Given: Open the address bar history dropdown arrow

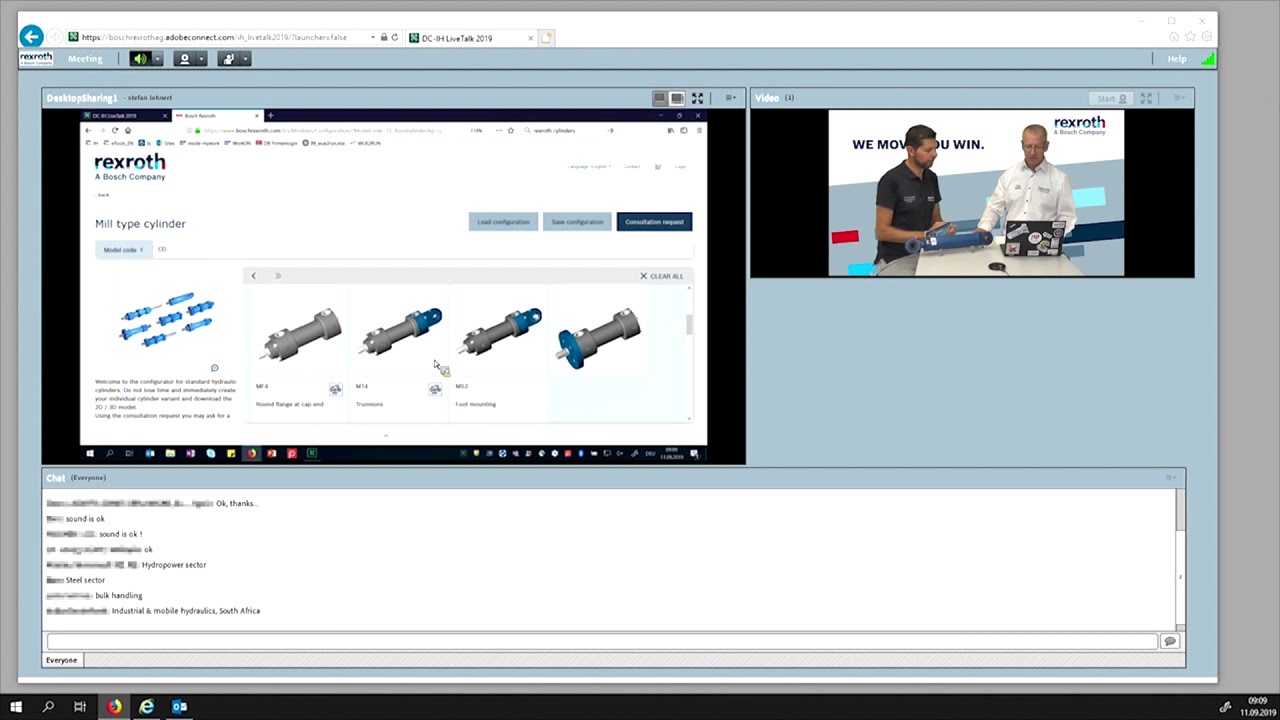Looking at the screenshot, I should pyautogui.click(x=373, y=38).
